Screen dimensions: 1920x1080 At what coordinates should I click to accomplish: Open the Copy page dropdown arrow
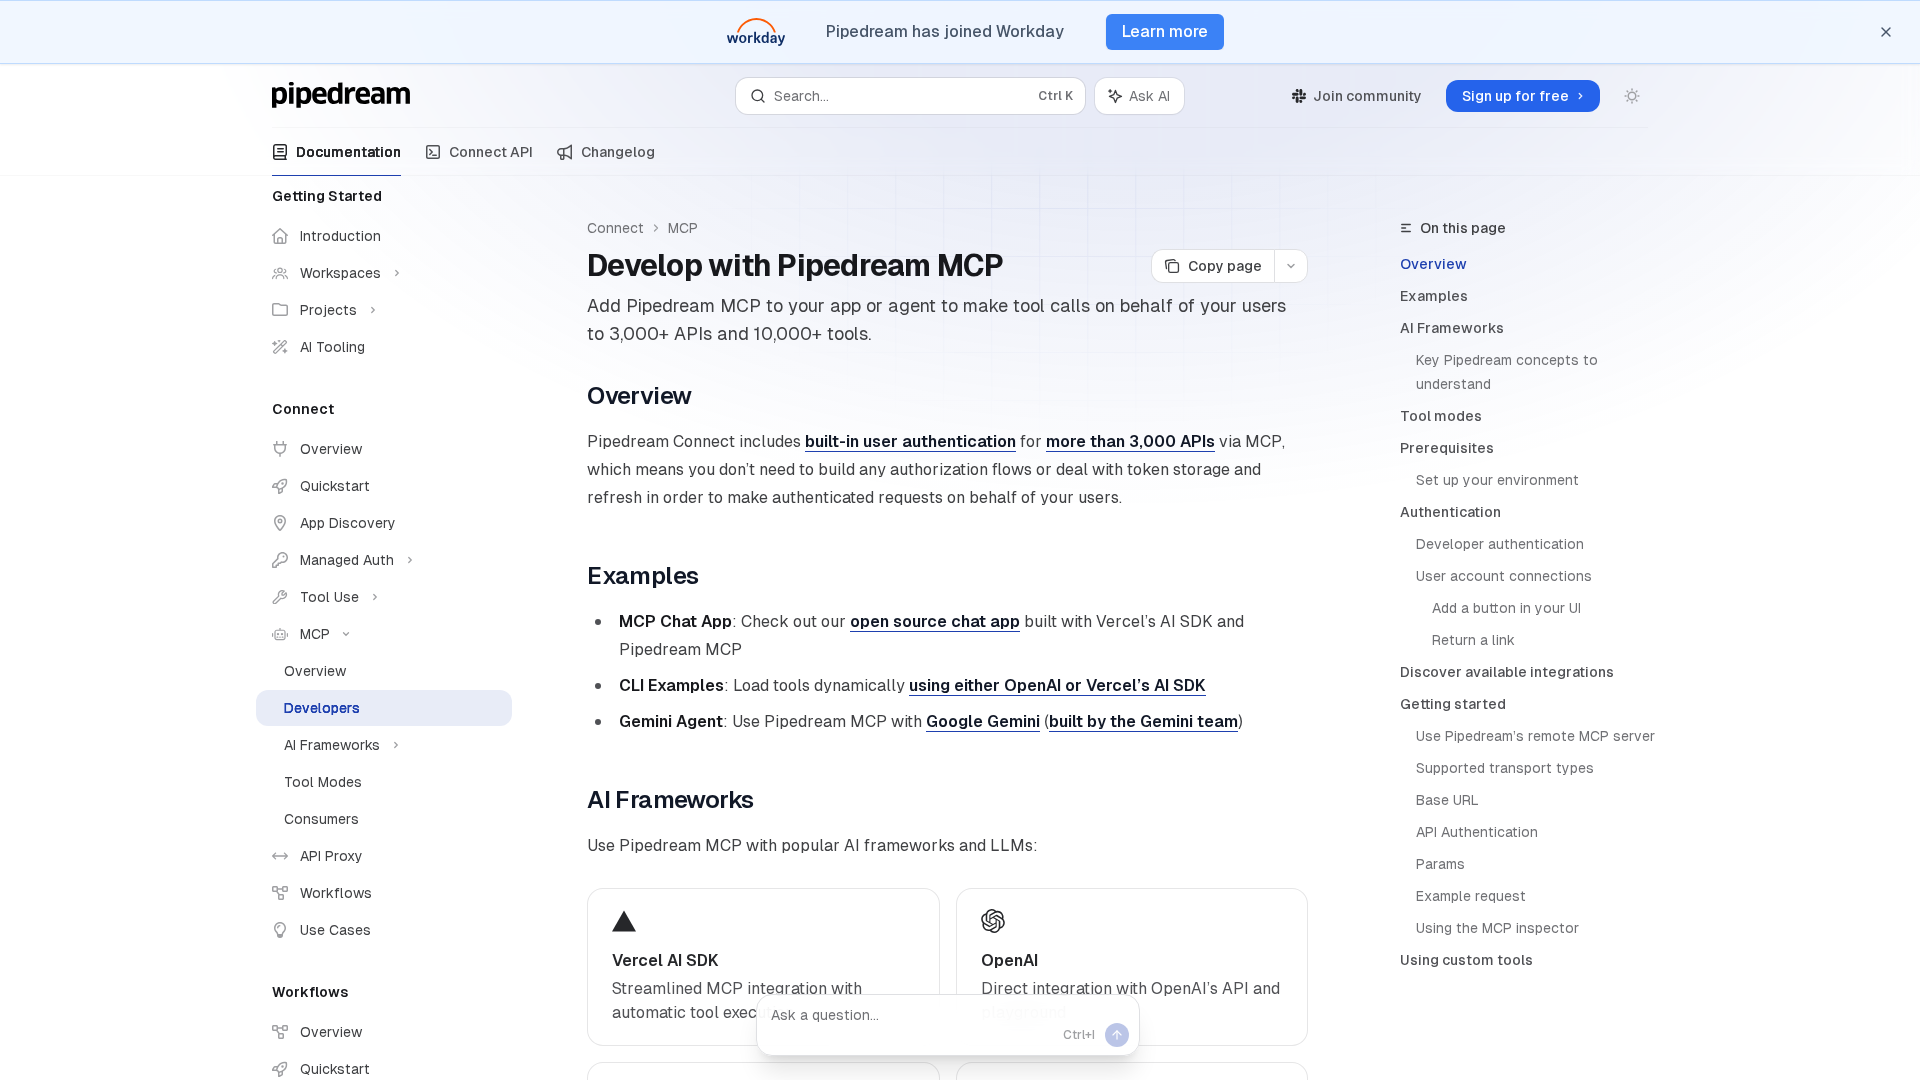1291,266
